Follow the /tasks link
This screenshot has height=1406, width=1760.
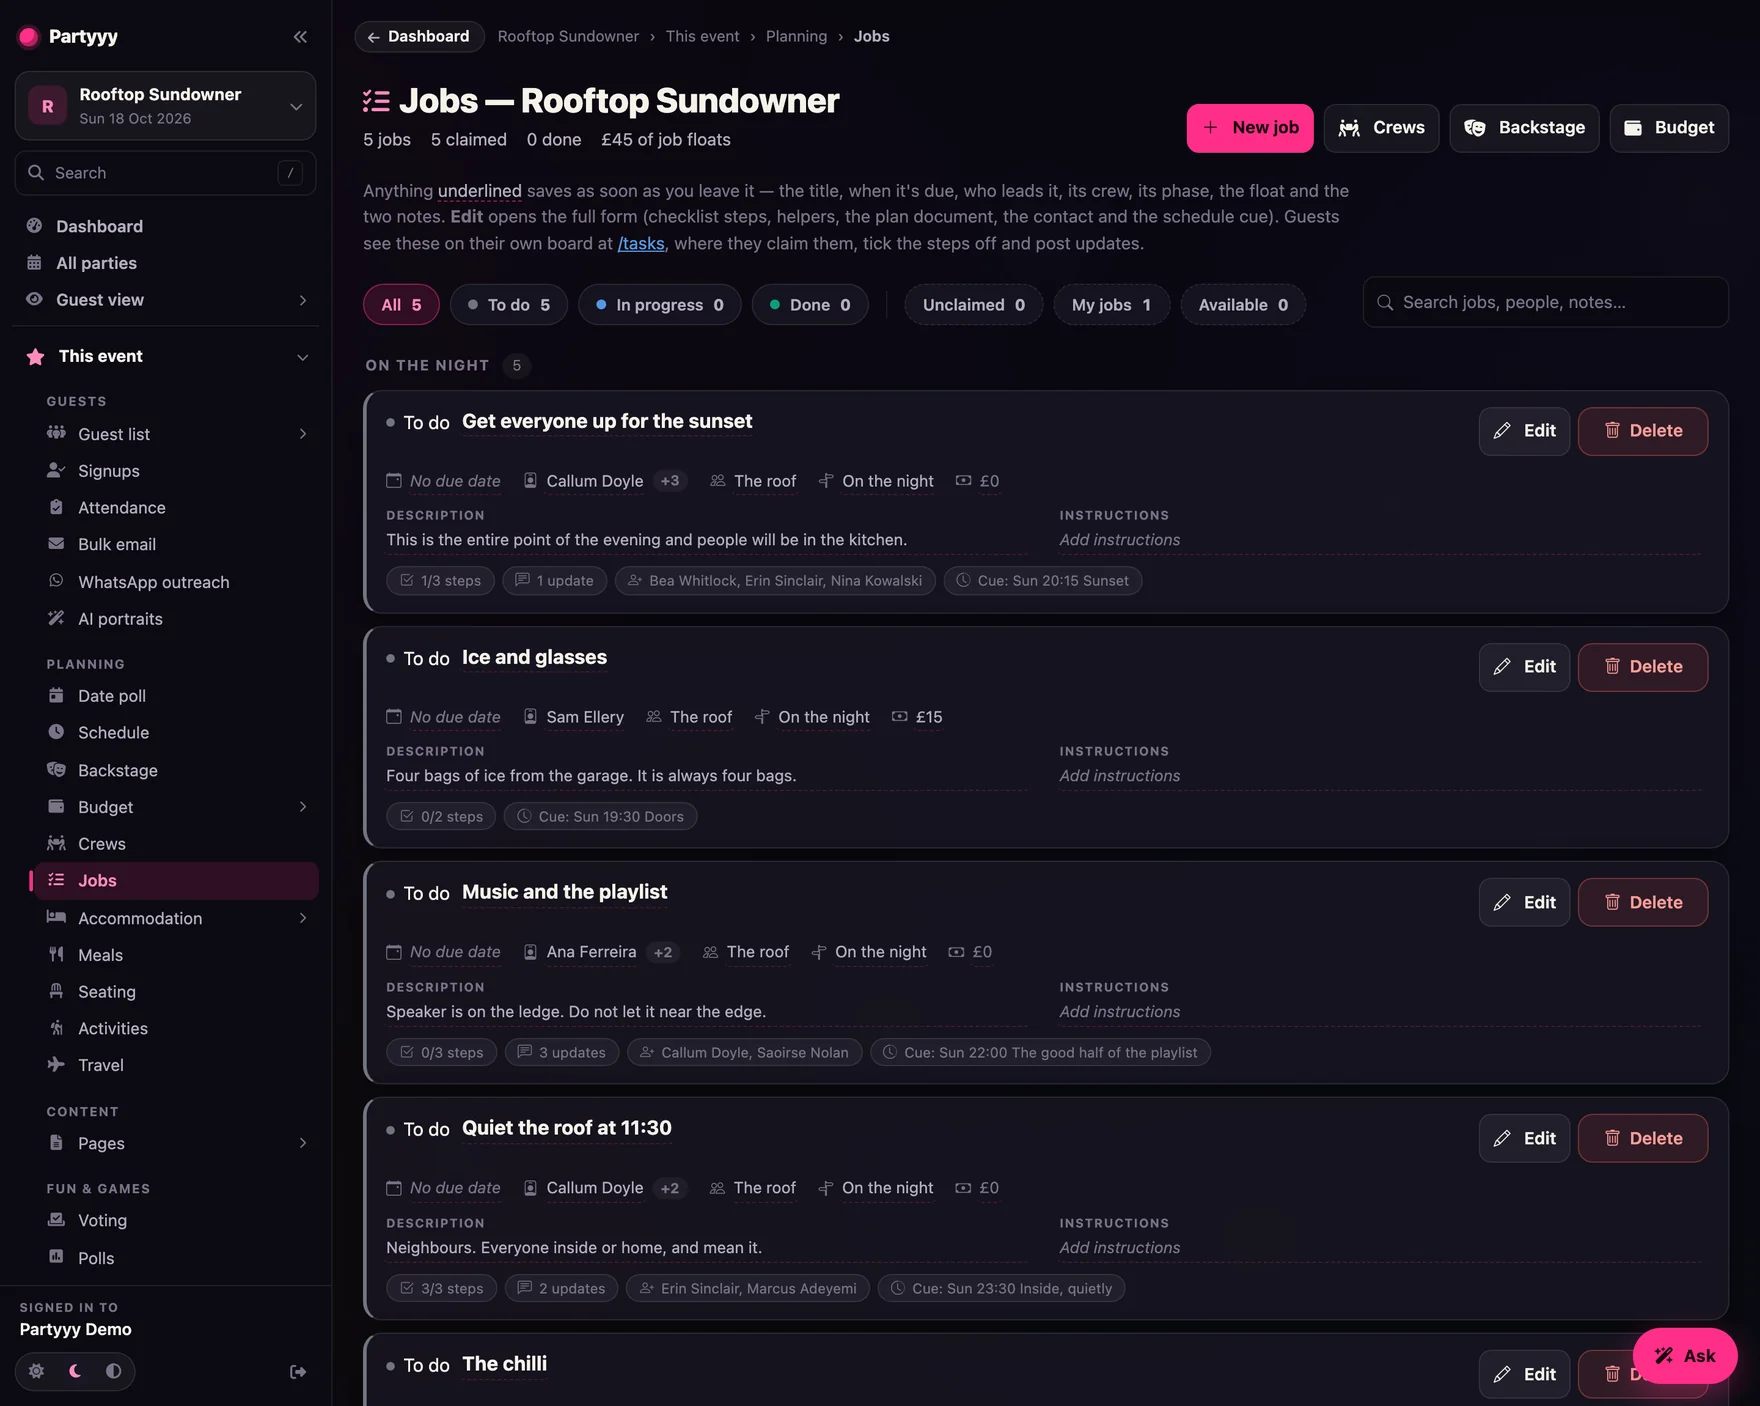[x=641, y=243]
